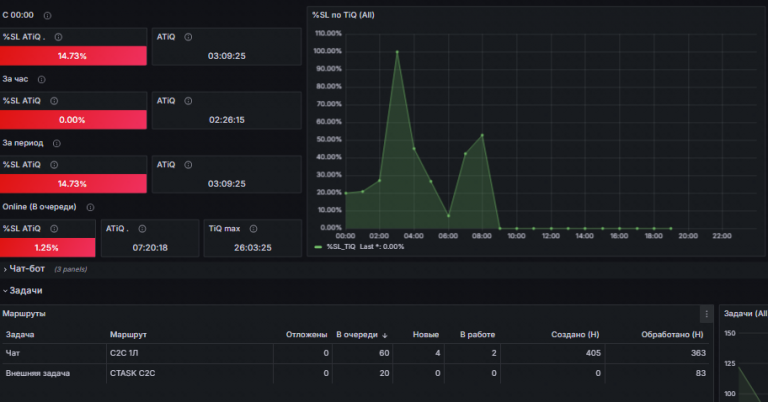Screen dimensions: 768x402
Task: Click info icon beside За период heading
Action: pyautogui.click(x=57, y=143)
